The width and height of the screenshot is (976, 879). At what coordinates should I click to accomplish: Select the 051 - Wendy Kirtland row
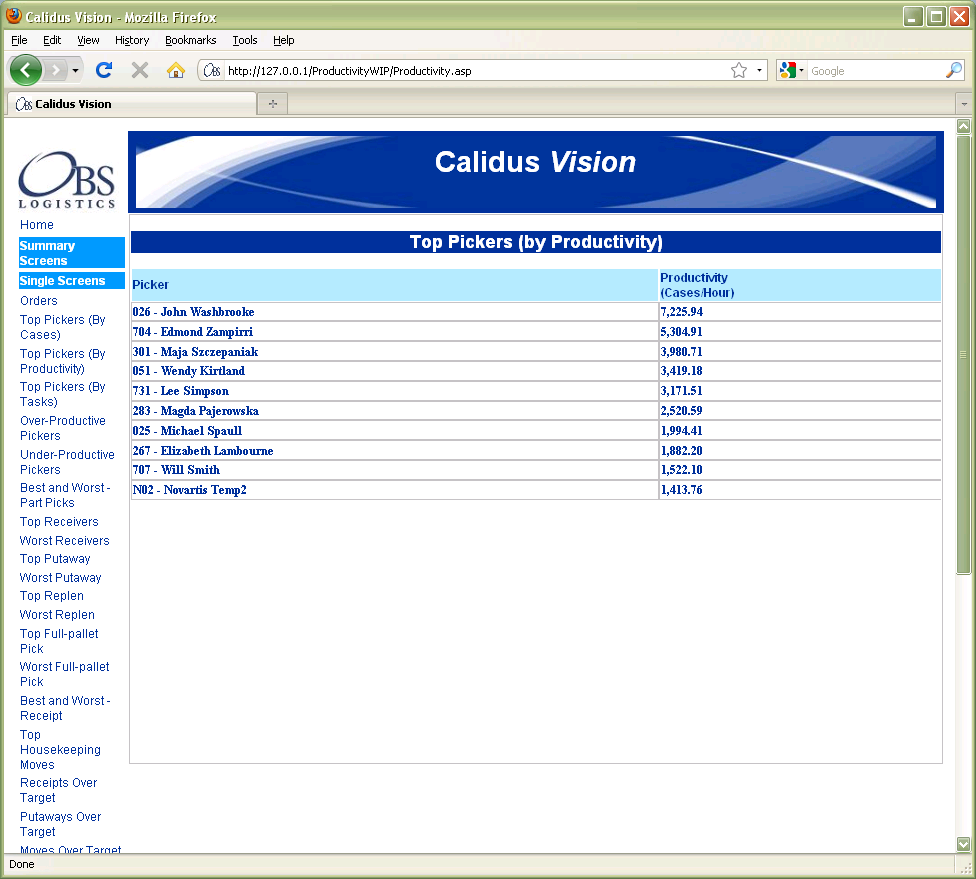click(x=536, y=371)
